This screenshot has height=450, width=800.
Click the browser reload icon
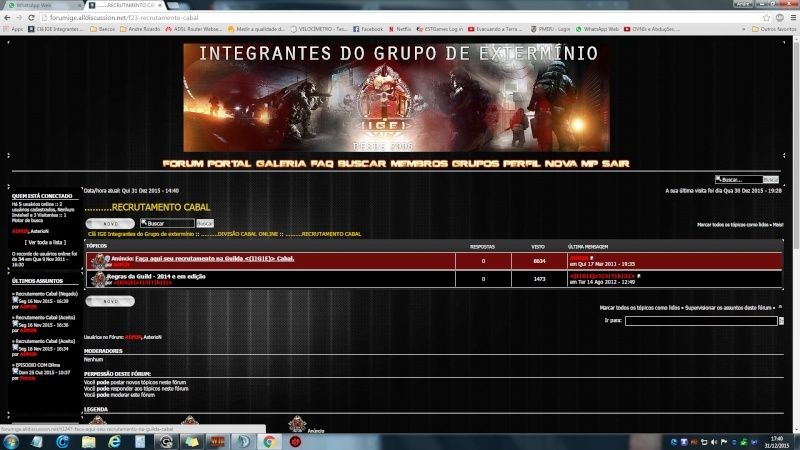[x=31, y=17]
